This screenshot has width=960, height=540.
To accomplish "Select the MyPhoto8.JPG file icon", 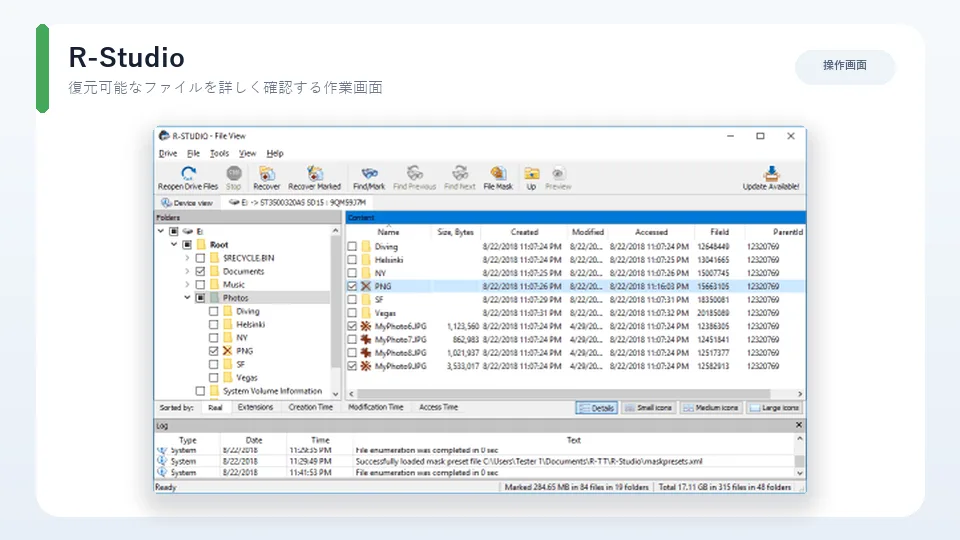I will point(366,353).
